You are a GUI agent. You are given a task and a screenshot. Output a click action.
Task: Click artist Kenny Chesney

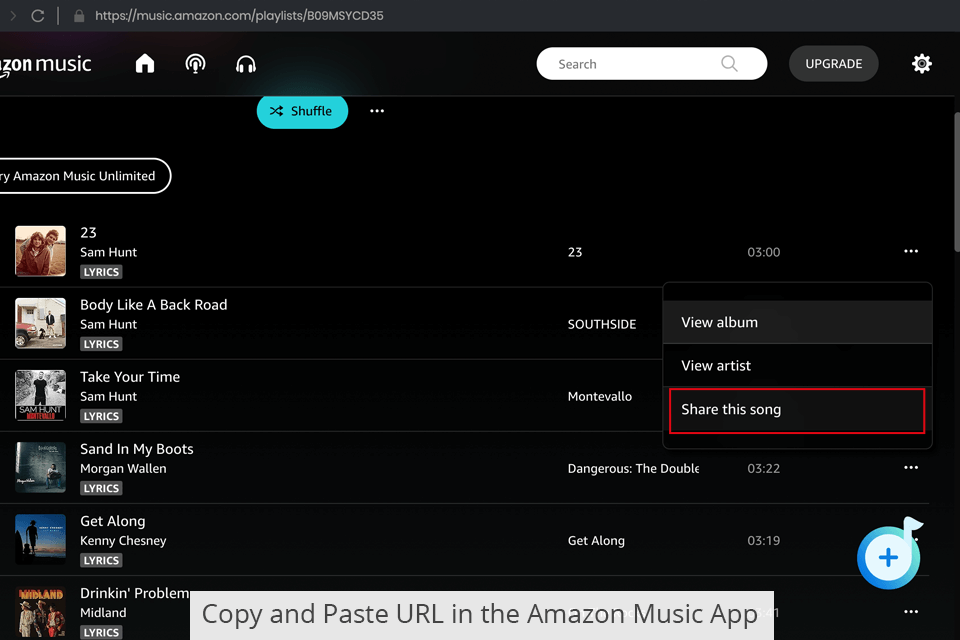pyautogui.click(x=123, y=541)
